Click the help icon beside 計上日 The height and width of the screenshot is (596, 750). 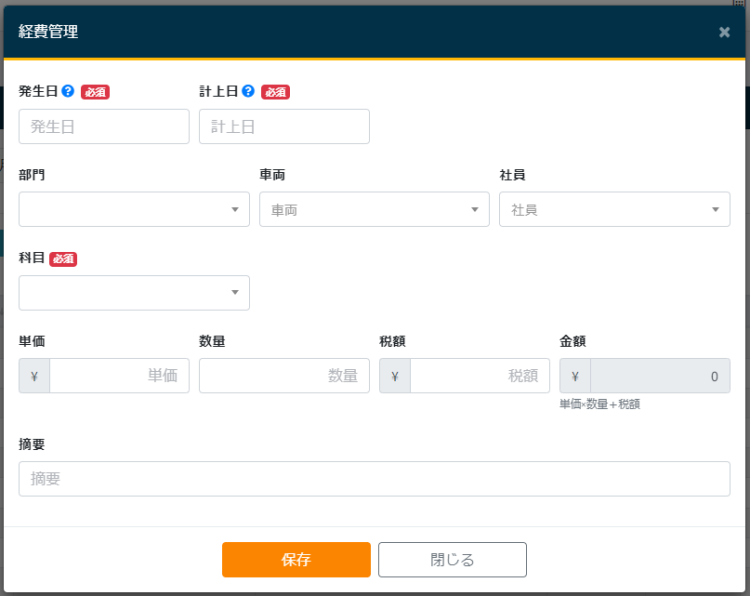click(x=248, y=91)
